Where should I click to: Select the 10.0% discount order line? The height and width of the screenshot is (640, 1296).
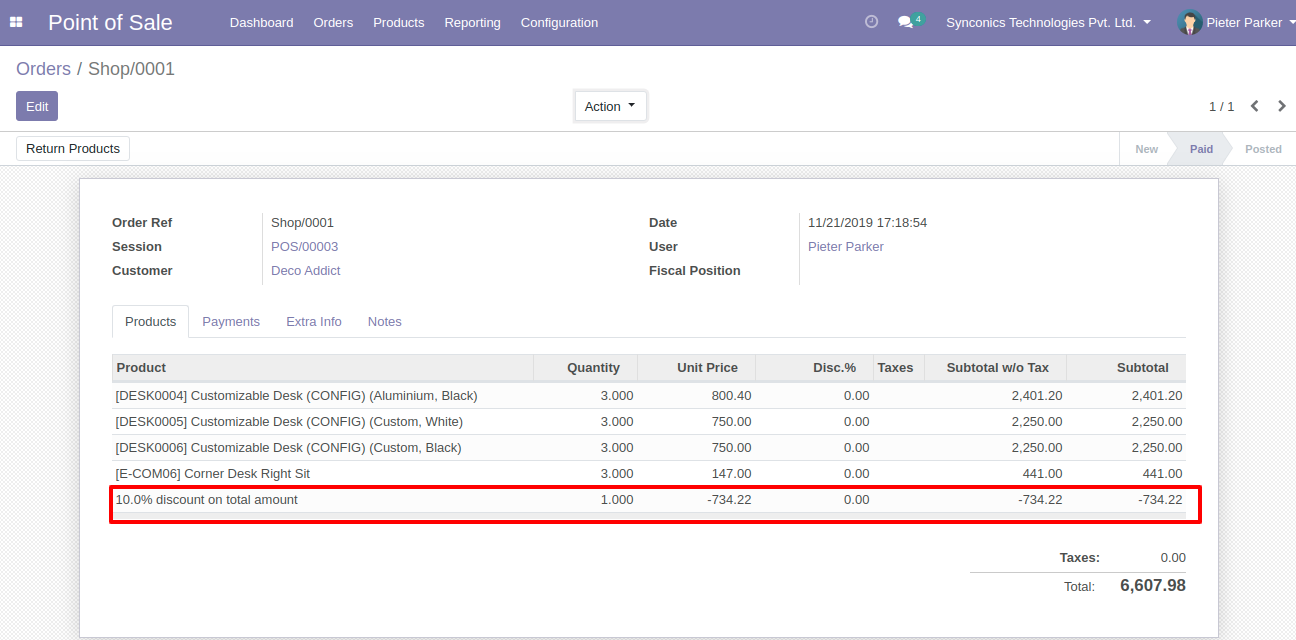point(207,499)
